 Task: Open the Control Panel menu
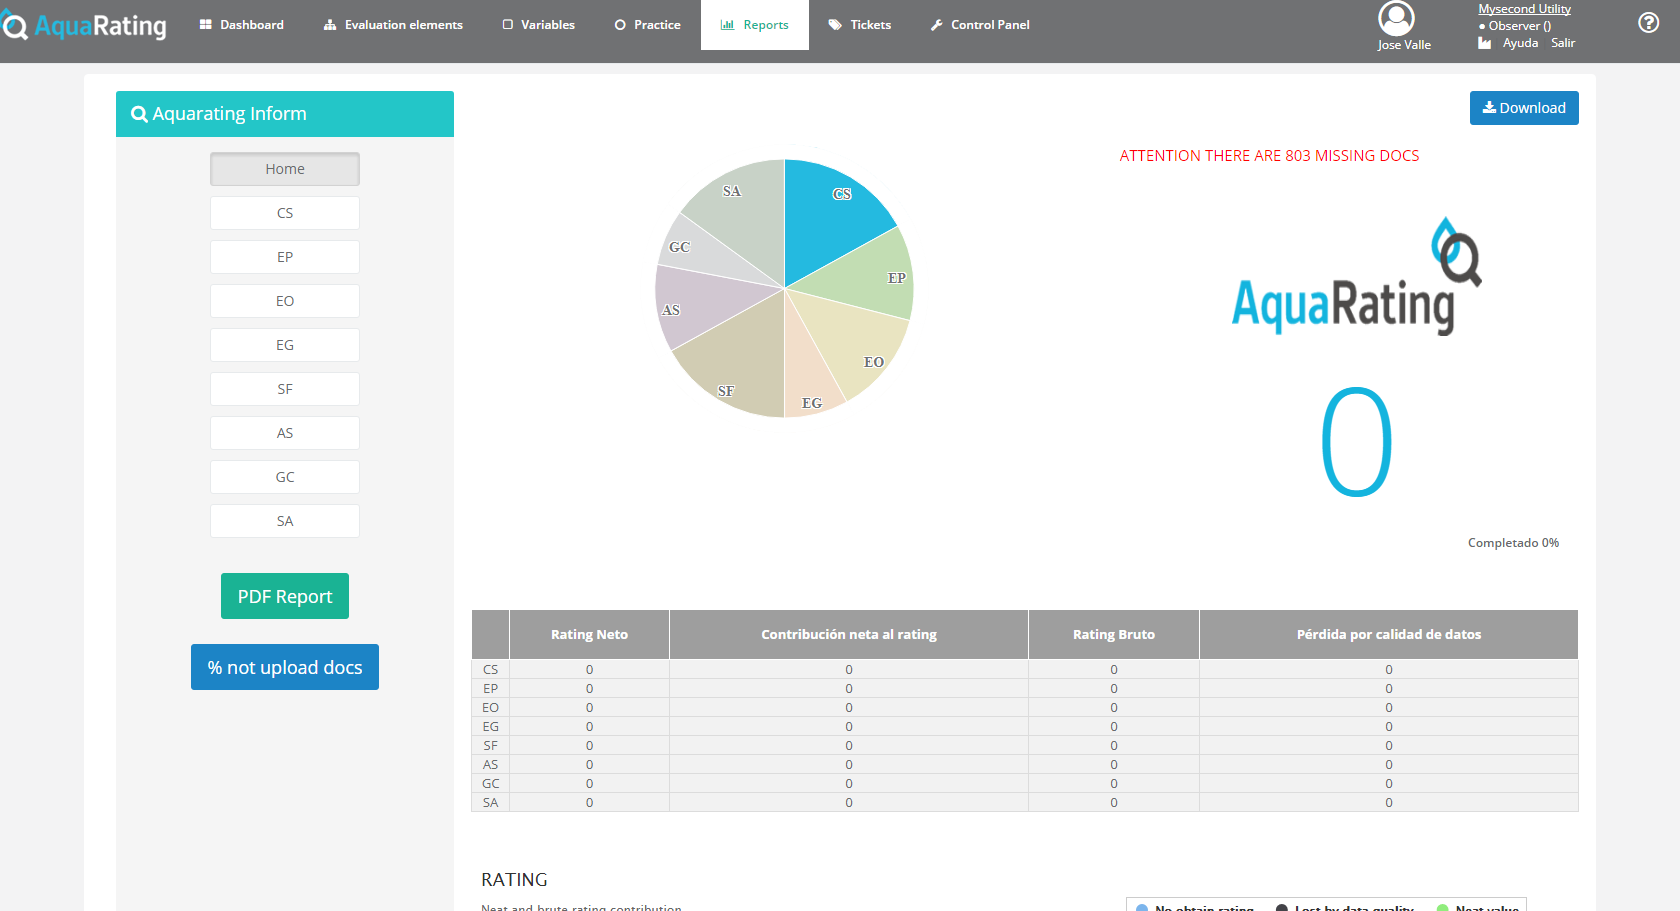pyautogui.click(x=979, y=25)
